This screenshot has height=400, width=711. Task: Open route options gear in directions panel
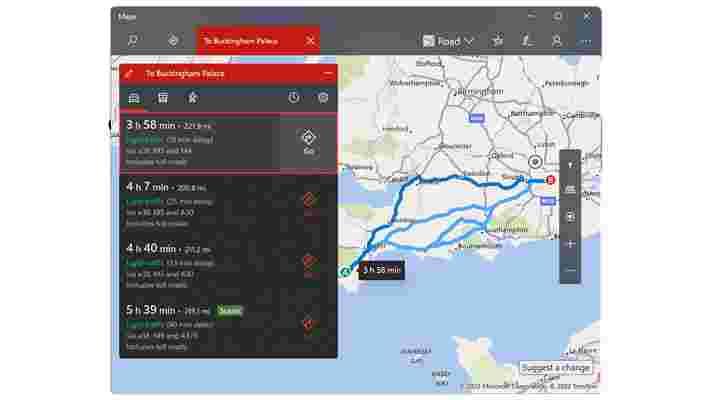coord(323,98)
